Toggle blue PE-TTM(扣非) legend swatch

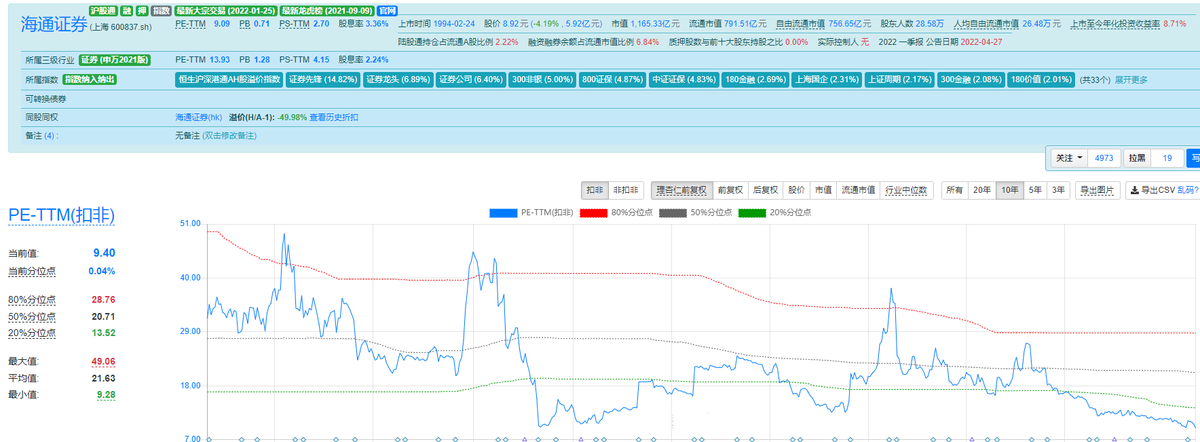pyautogui.click(x=504, y=212)
